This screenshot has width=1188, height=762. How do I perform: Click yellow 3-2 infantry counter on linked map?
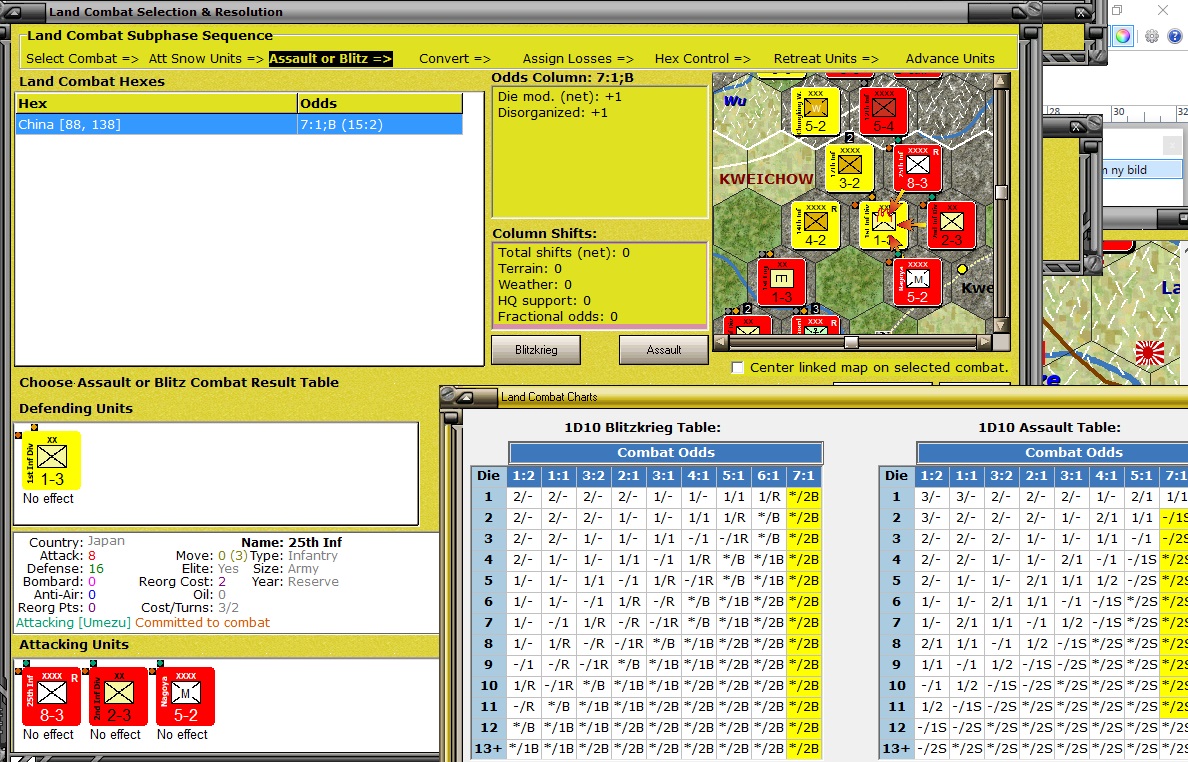(x=849, y=168)
